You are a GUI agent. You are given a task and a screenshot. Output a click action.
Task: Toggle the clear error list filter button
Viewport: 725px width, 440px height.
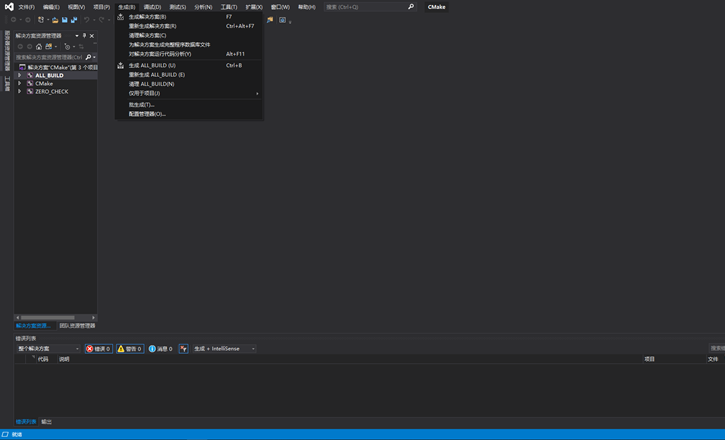(x=184, y=349)
